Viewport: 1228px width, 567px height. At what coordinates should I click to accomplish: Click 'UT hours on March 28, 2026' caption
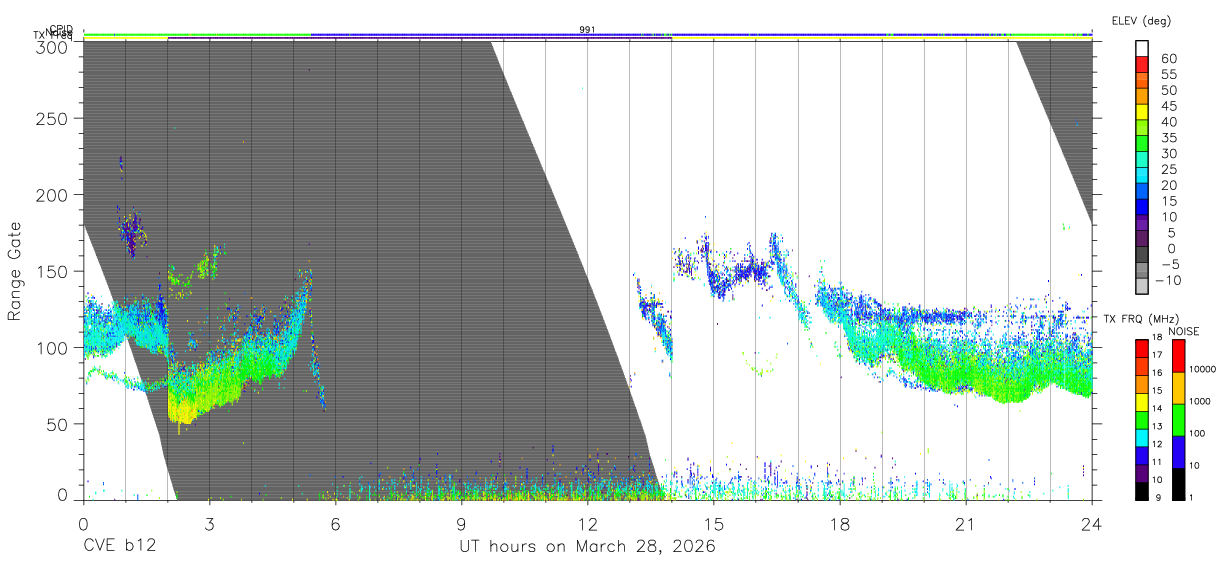coord(587,547)
